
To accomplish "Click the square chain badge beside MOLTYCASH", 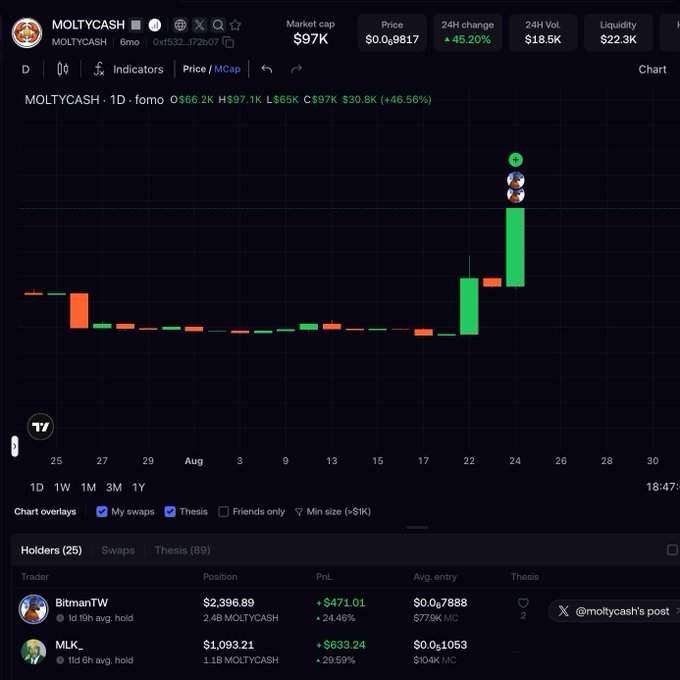I will click(x=136, y=25).
